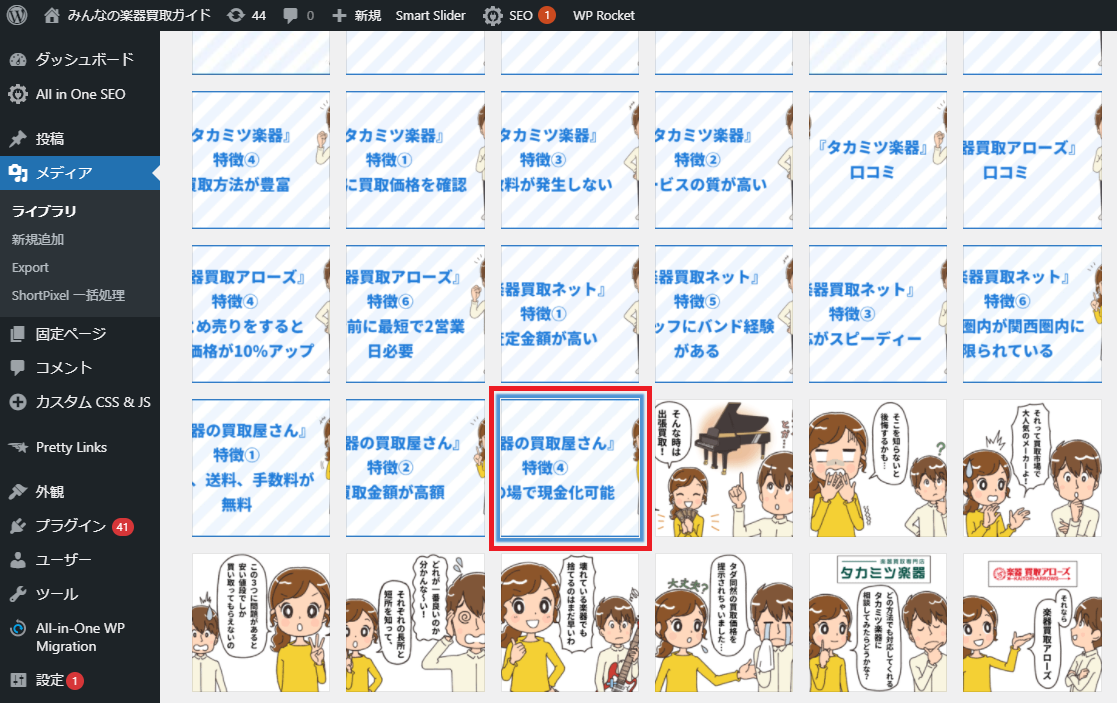Open the ダッシュボード dashboard icon
The width and height of the screenshot is (1117, 703).
tap(18, 59)
